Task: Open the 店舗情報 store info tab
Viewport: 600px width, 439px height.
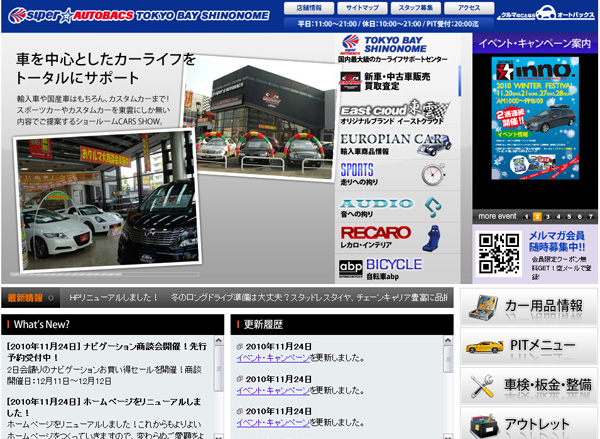Action: tap(309, 8)
